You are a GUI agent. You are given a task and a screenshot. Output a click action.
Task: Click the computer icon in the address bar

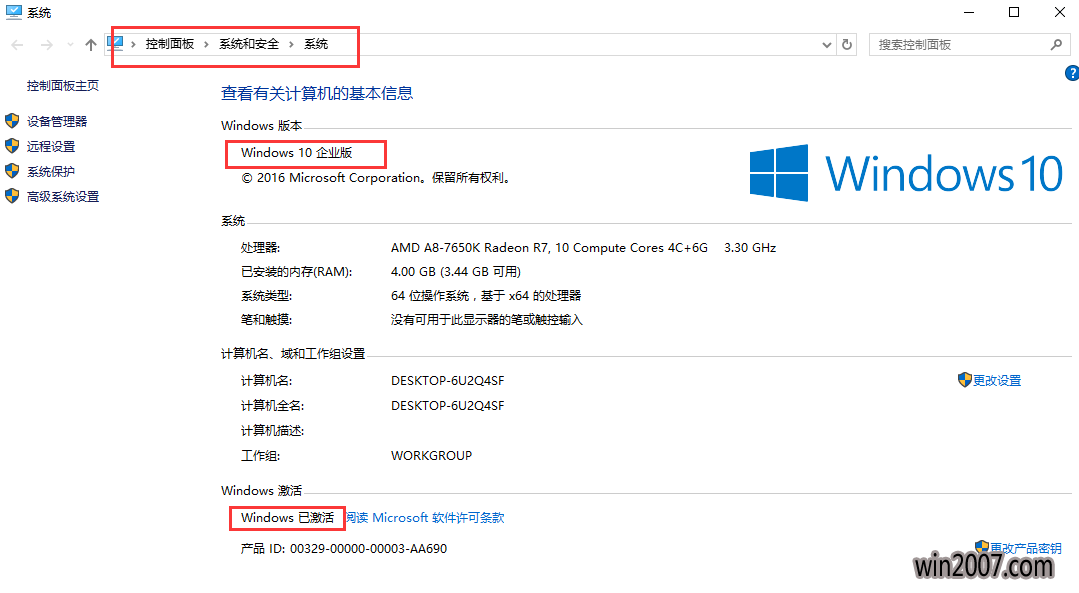pos(115,44)
